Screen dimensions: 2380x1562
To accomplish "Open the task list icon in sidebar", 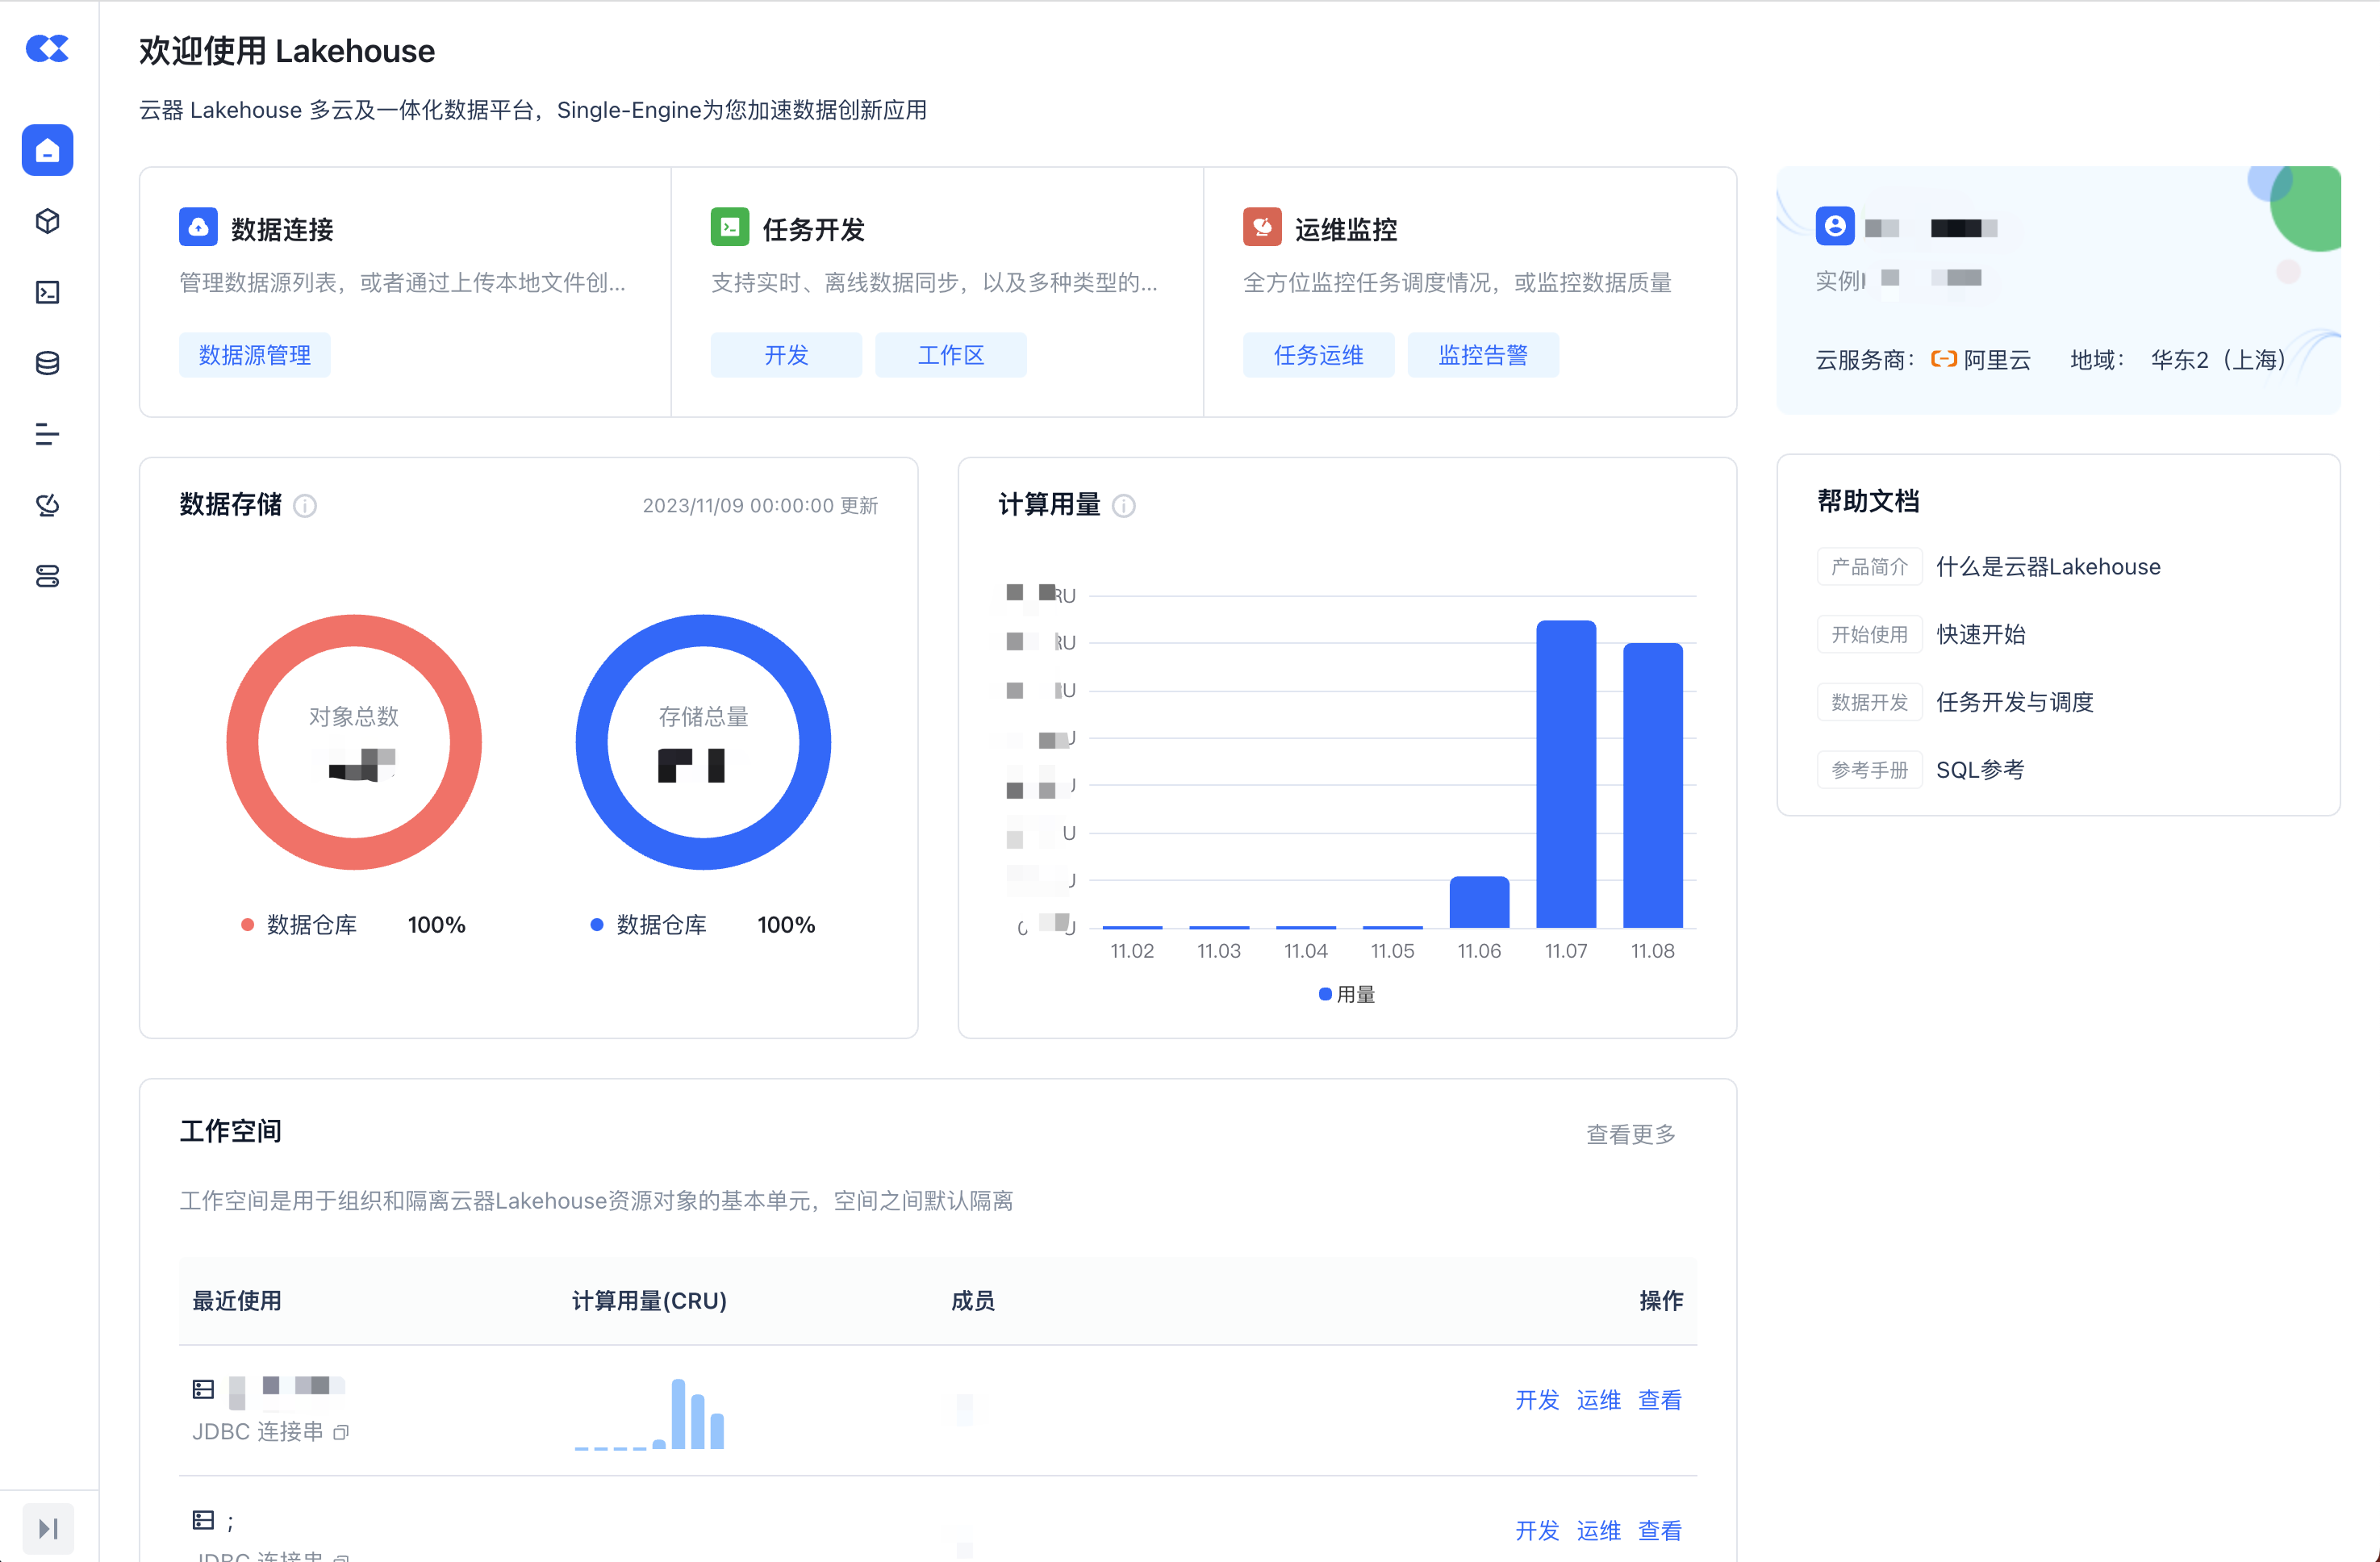I will click(47, 434).
